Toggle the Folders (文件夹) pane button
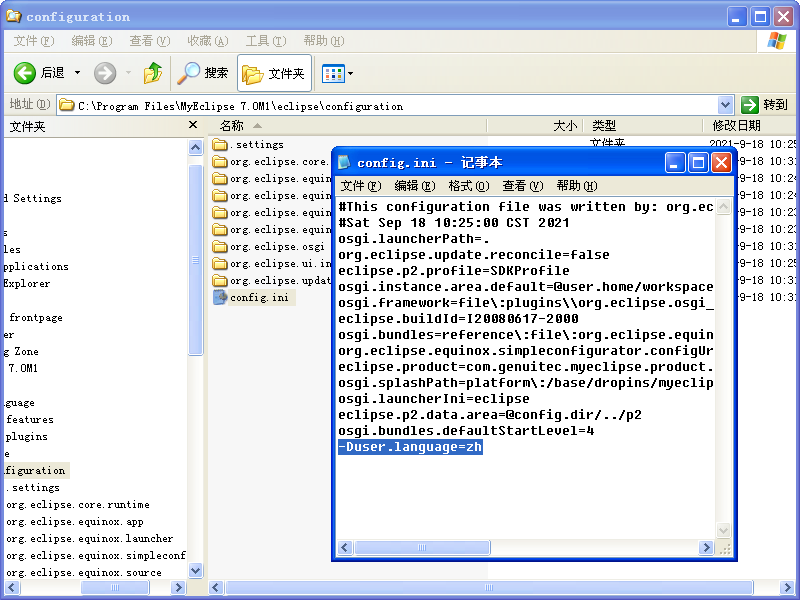800x600 pixels. (275, 73)
